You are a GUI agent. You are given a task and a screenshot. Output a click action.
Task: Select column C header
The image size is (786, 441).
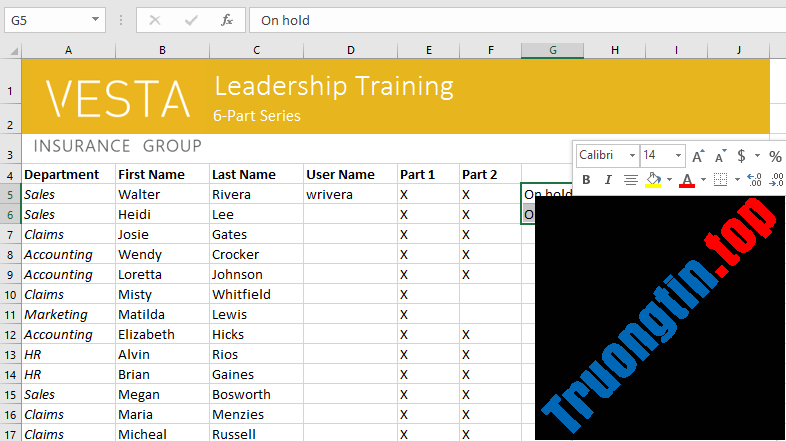point(257,50)
